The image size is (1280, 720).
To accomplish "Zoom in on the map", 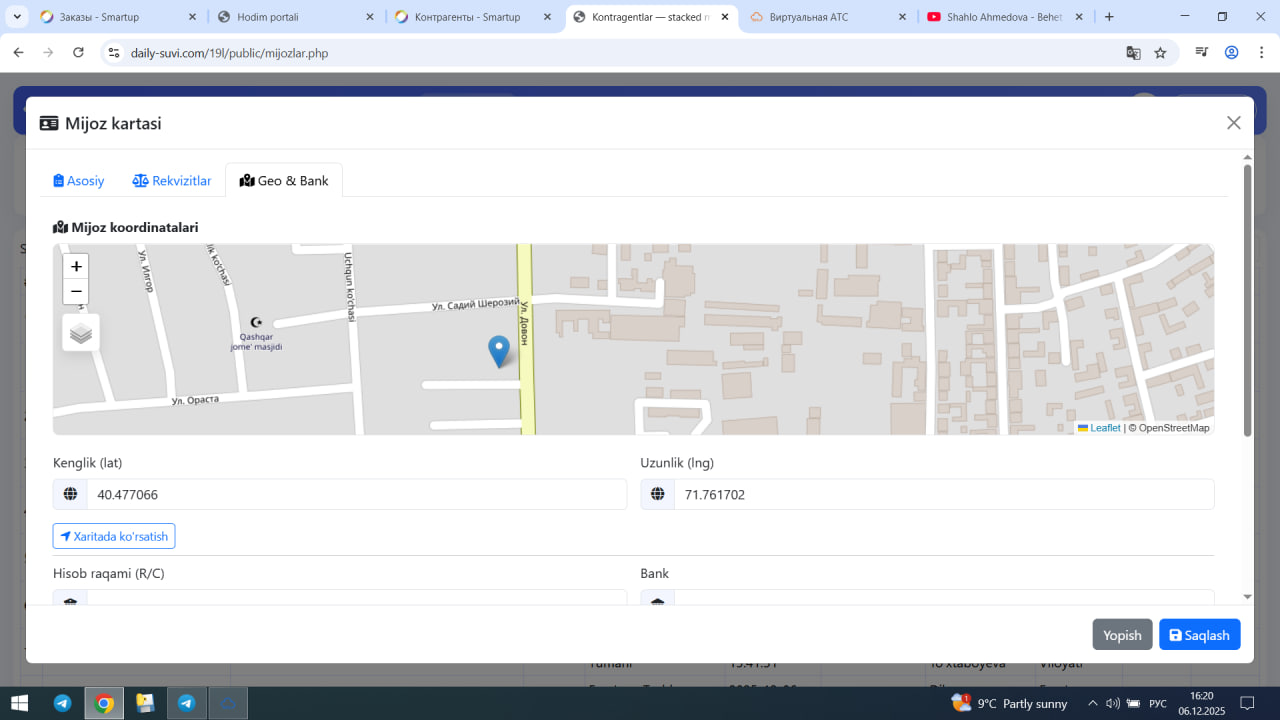I will pos(76,267).
